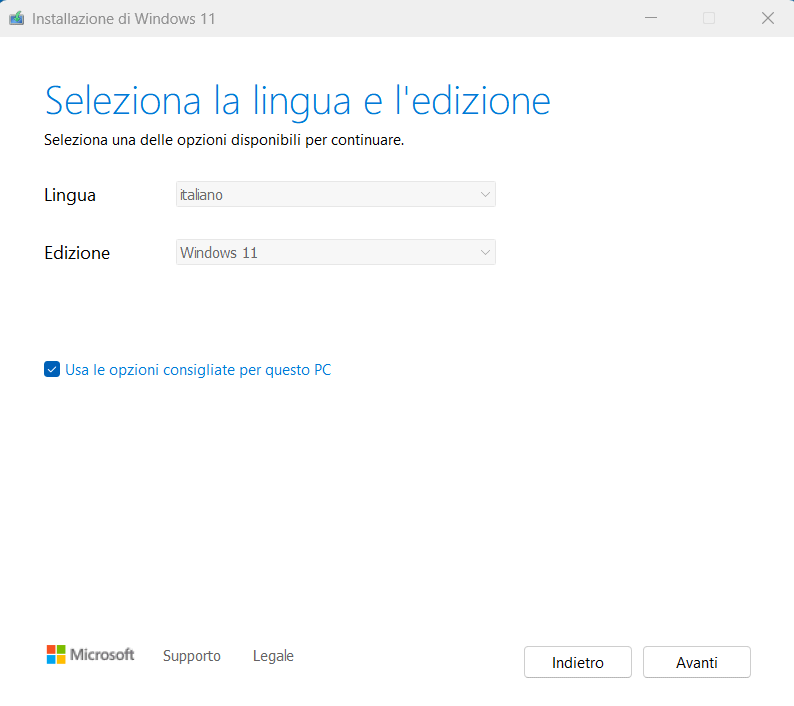This screenshot has width=794, height=706.
Task: Go to next step with Avanti button
Action: 697,662
